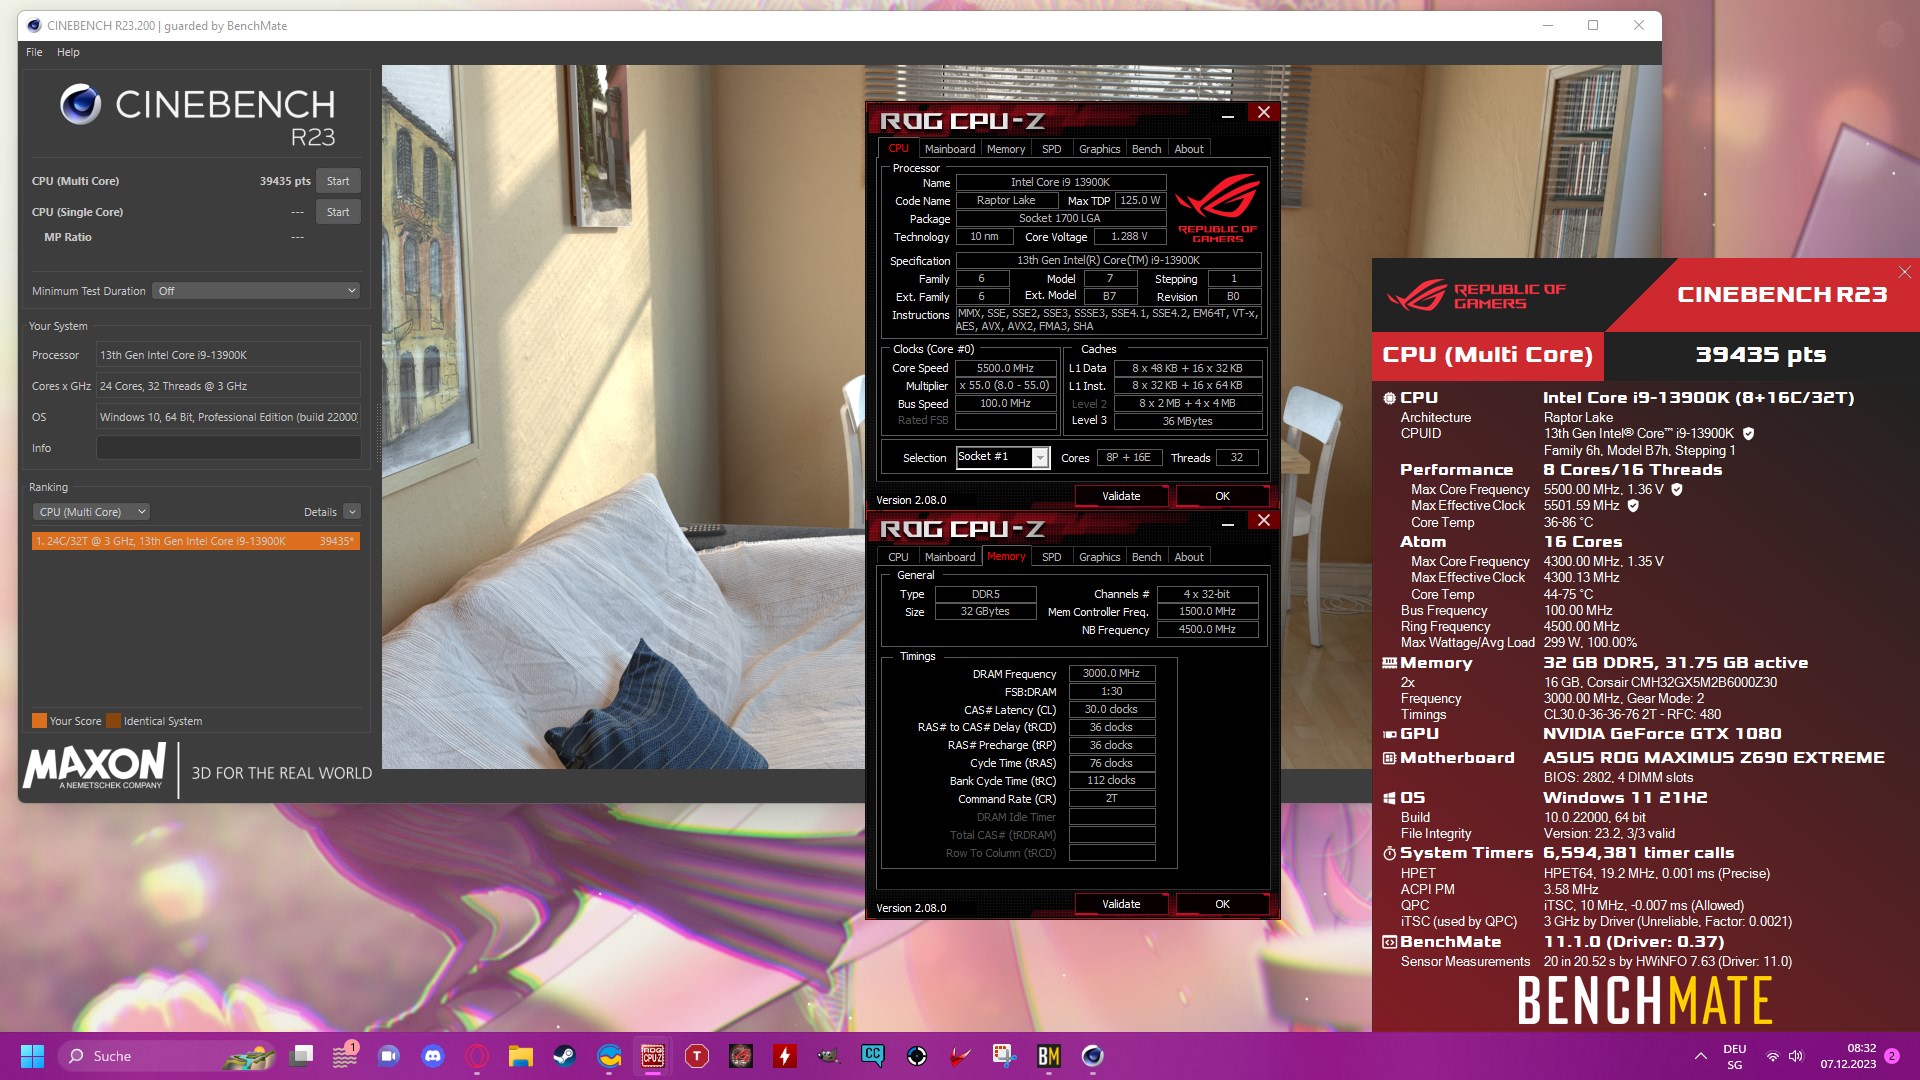Open the red lightning bolt app
This screenshot has width=1920, height=1080.
[x=785, y=1056]
